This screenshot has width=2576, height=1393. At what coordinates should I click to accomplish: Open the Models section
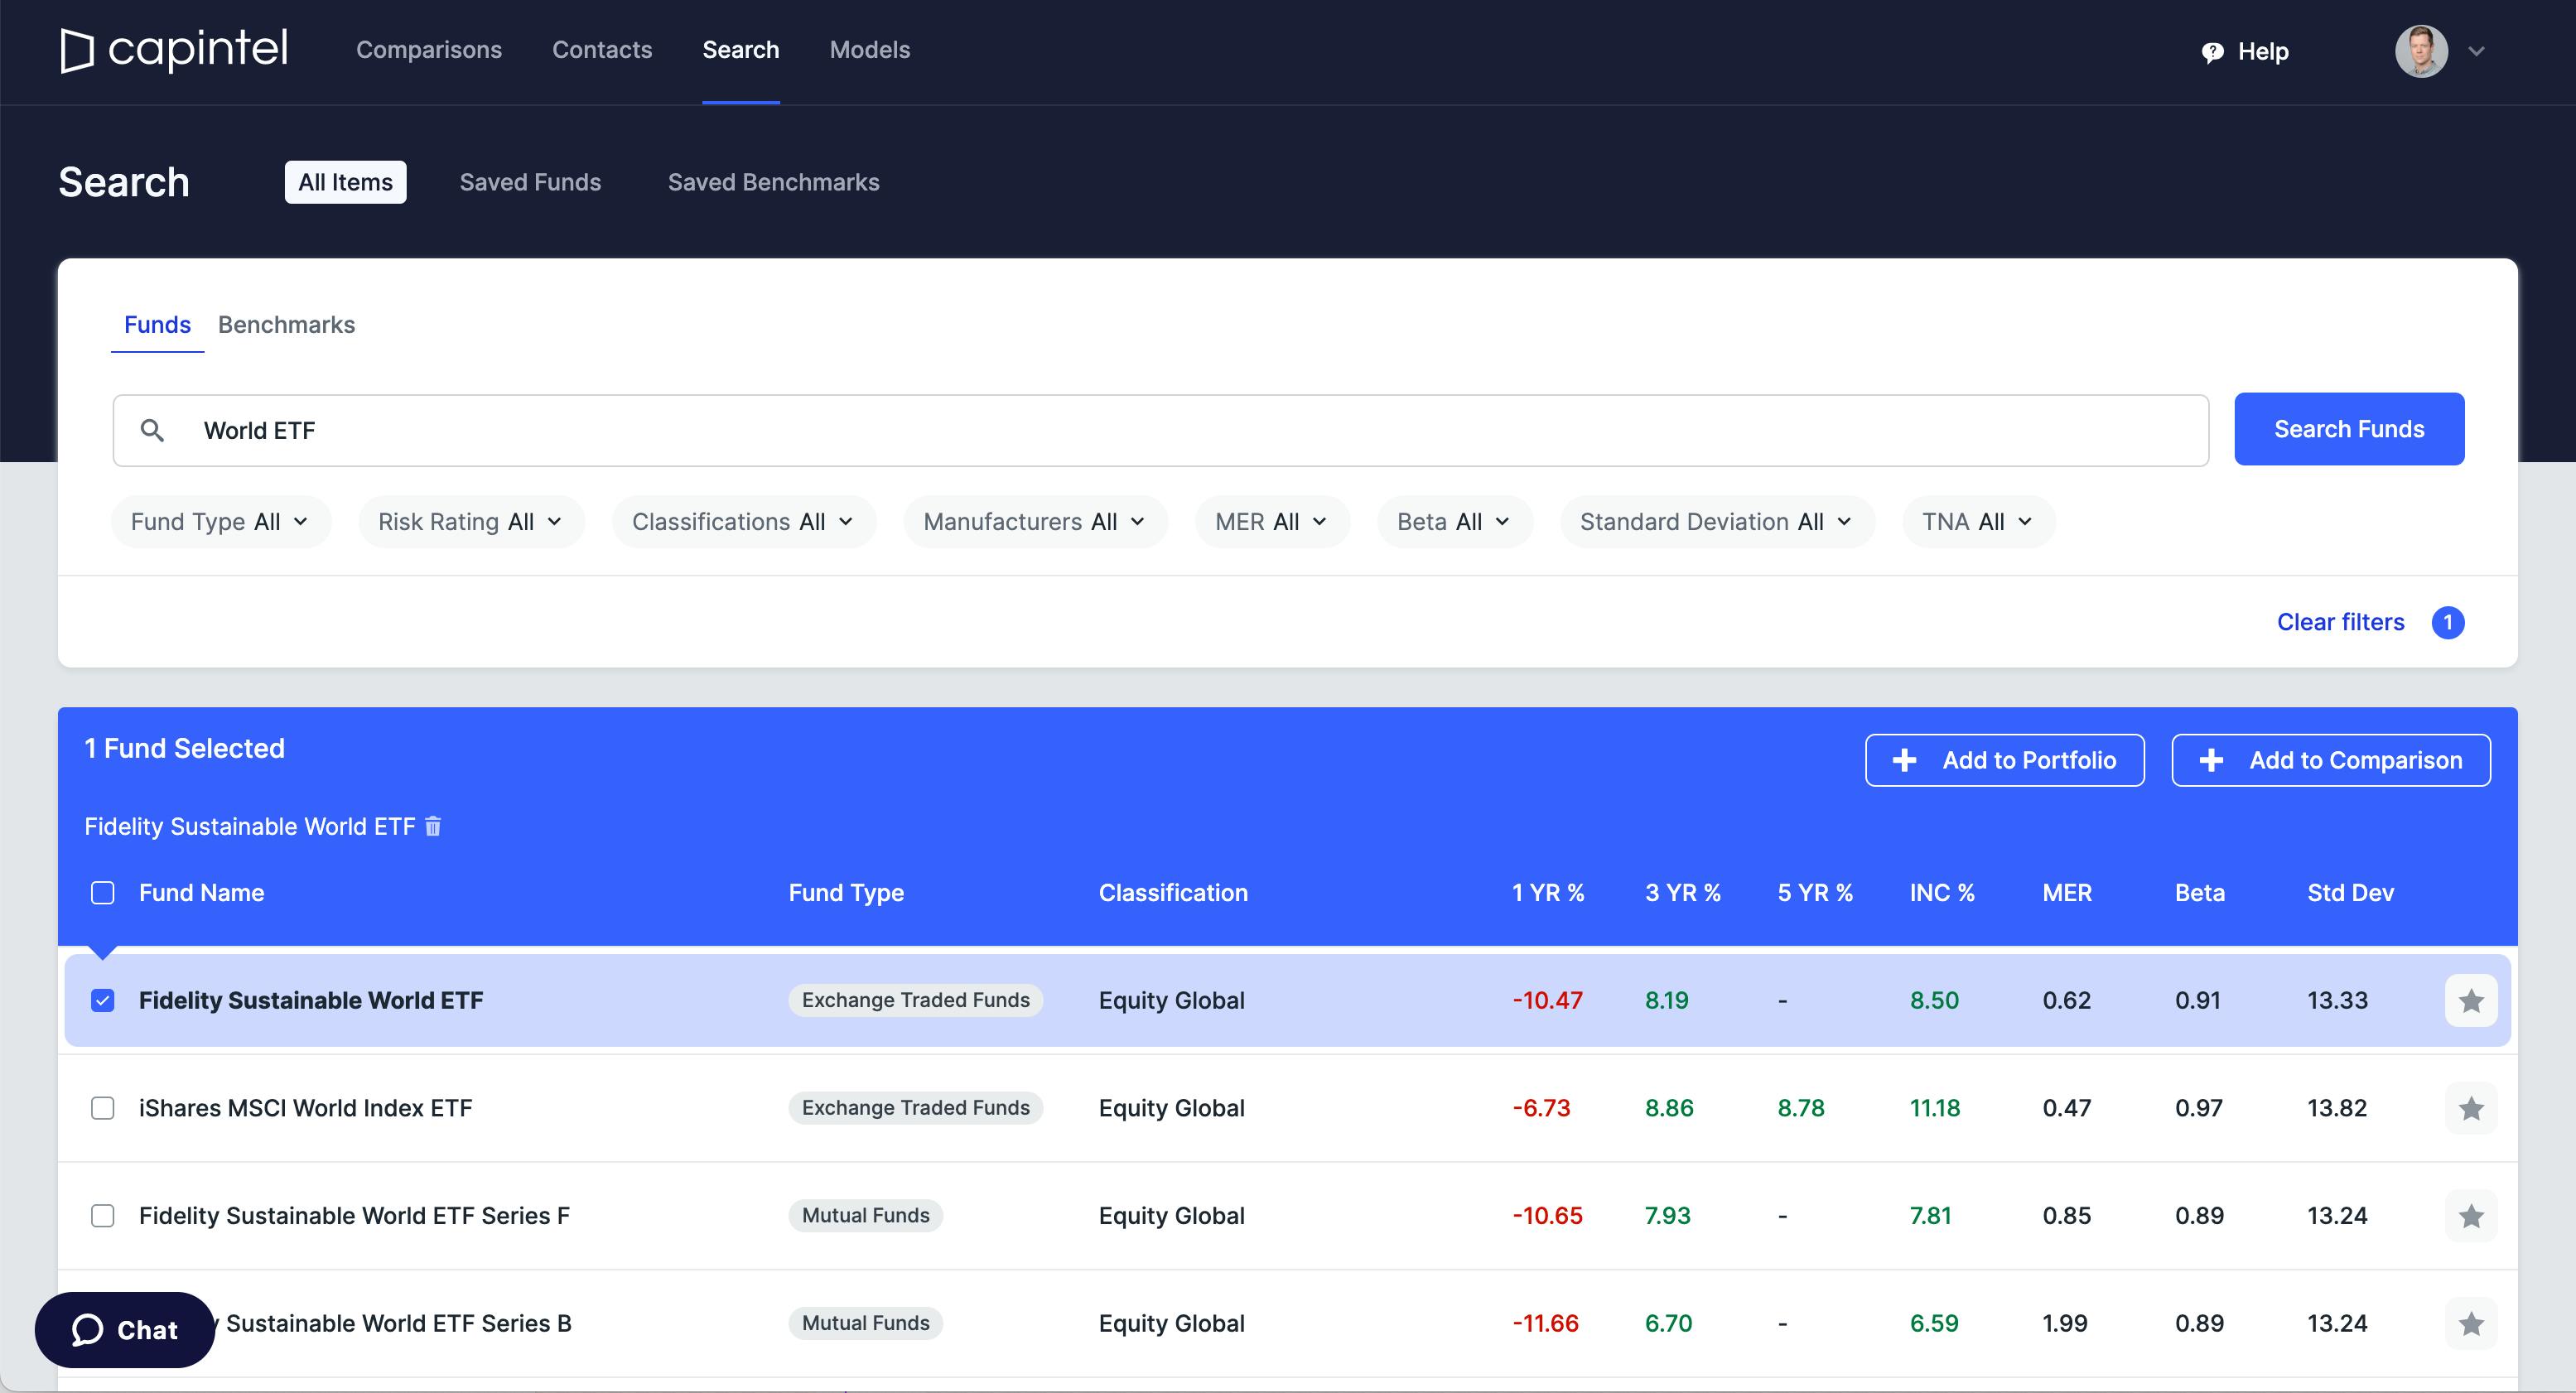(x=868, y=49)
